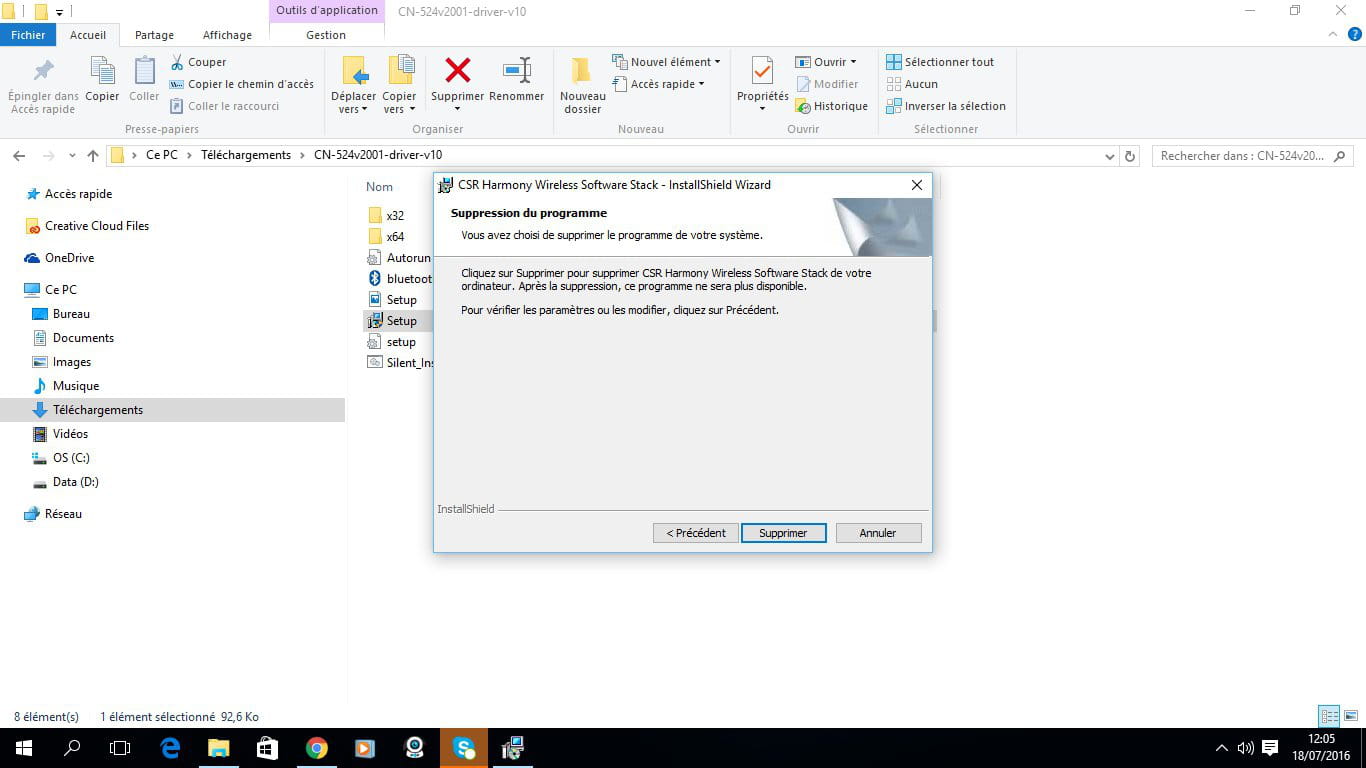The width and height of the screenshot is (1366, 768).
Task: Select Ce PC in navigation pane
Action: pyautogui.click(x=60, y=290)
